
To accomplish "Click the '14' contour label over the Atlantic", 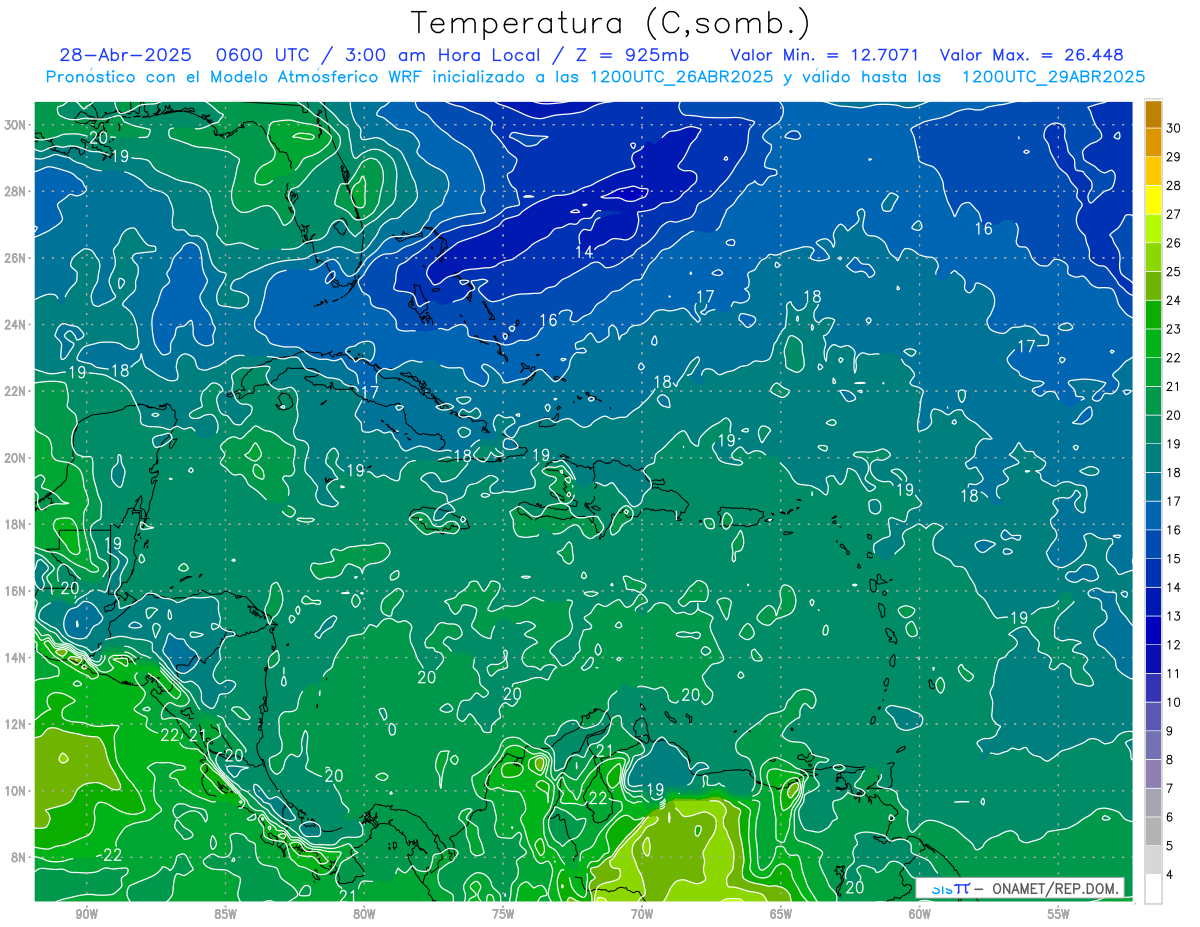I will pyautogui.click(x=585, y=252).
